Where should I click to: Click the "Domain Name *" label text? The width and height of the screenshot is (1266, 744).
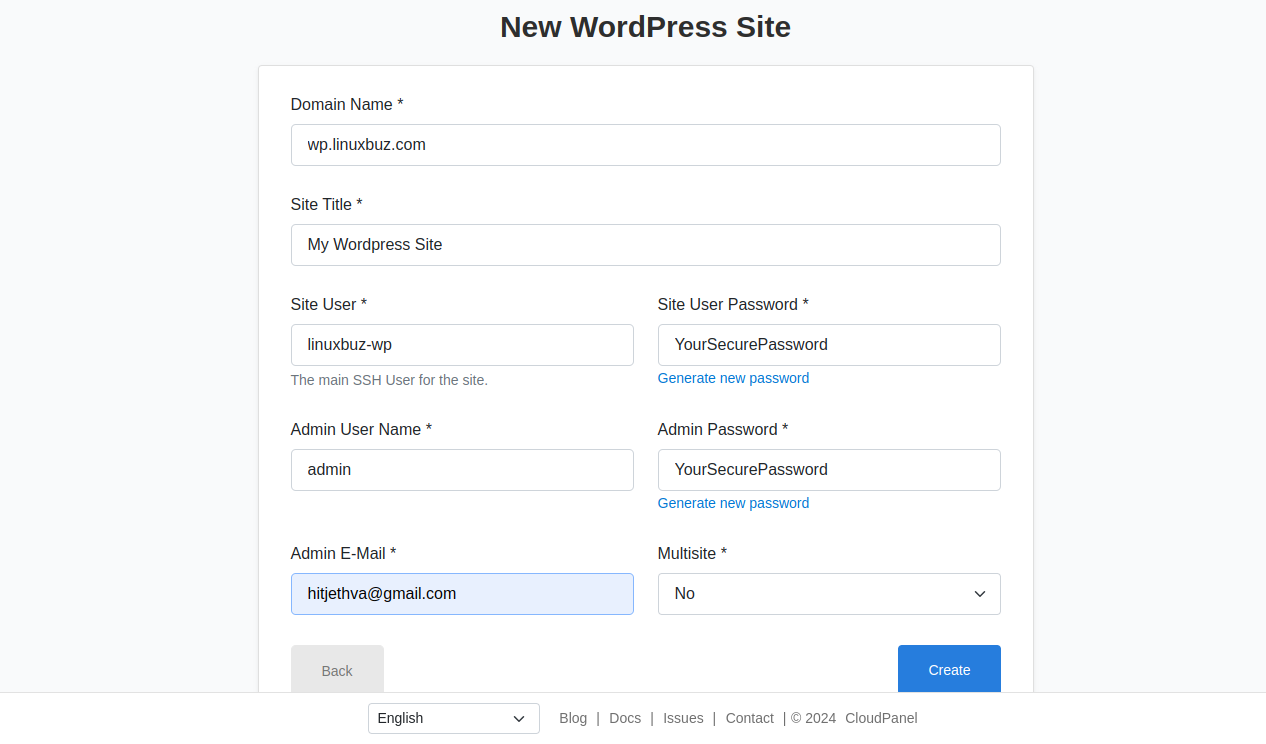347,105
